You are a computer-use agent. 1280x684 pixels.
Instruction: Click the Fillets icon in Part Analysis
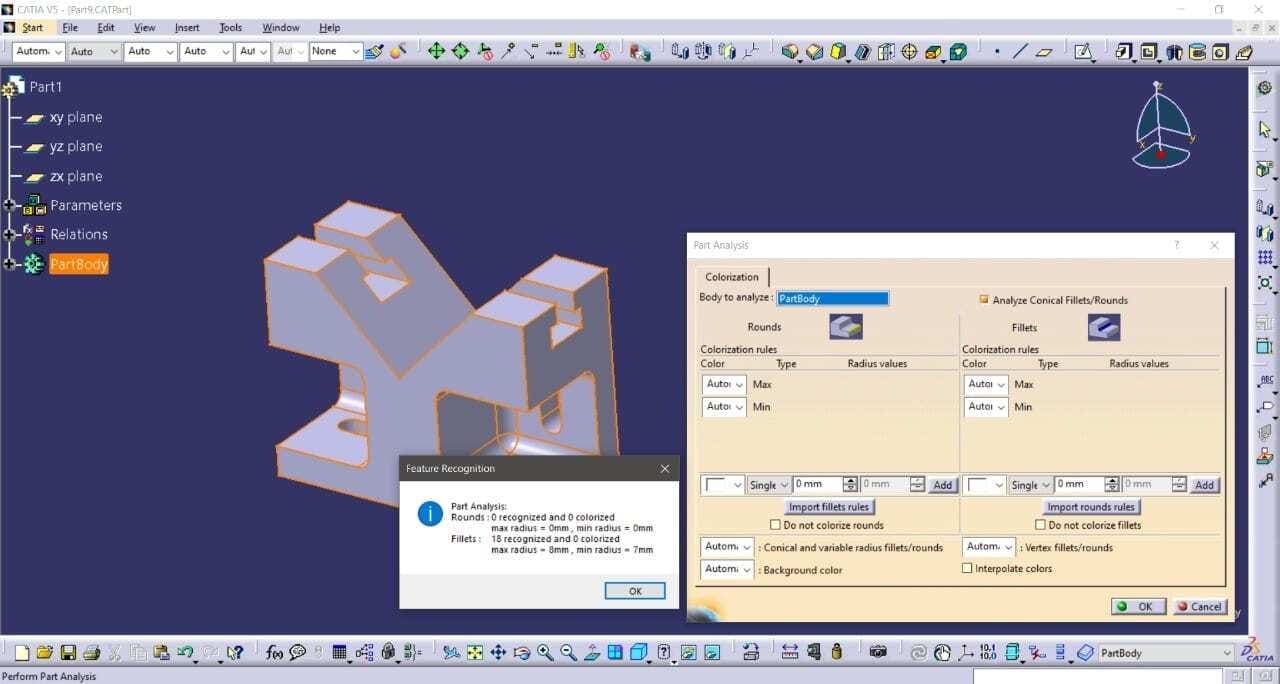click(1104, 327)
